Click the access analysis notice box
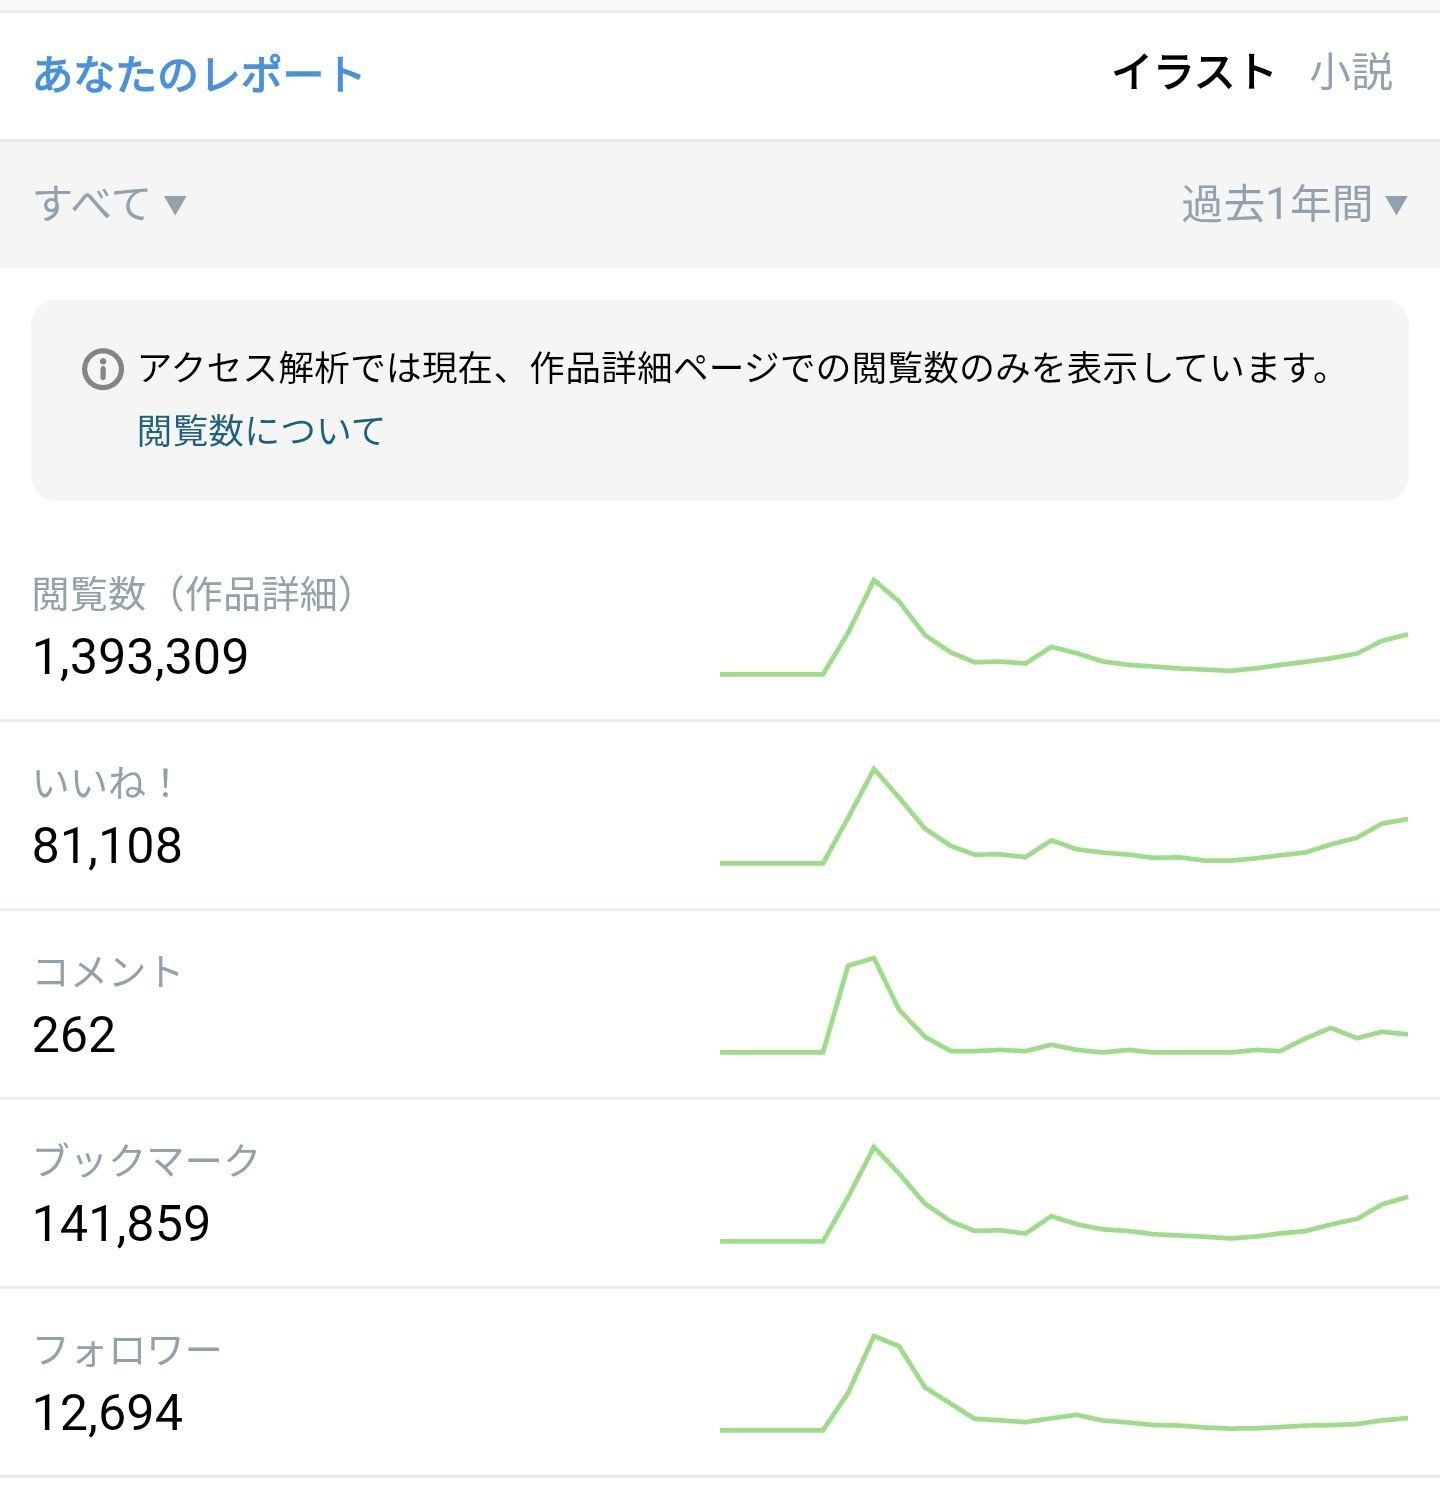The width and height of the screenshot is (1440, 1492). coord(720,400)
